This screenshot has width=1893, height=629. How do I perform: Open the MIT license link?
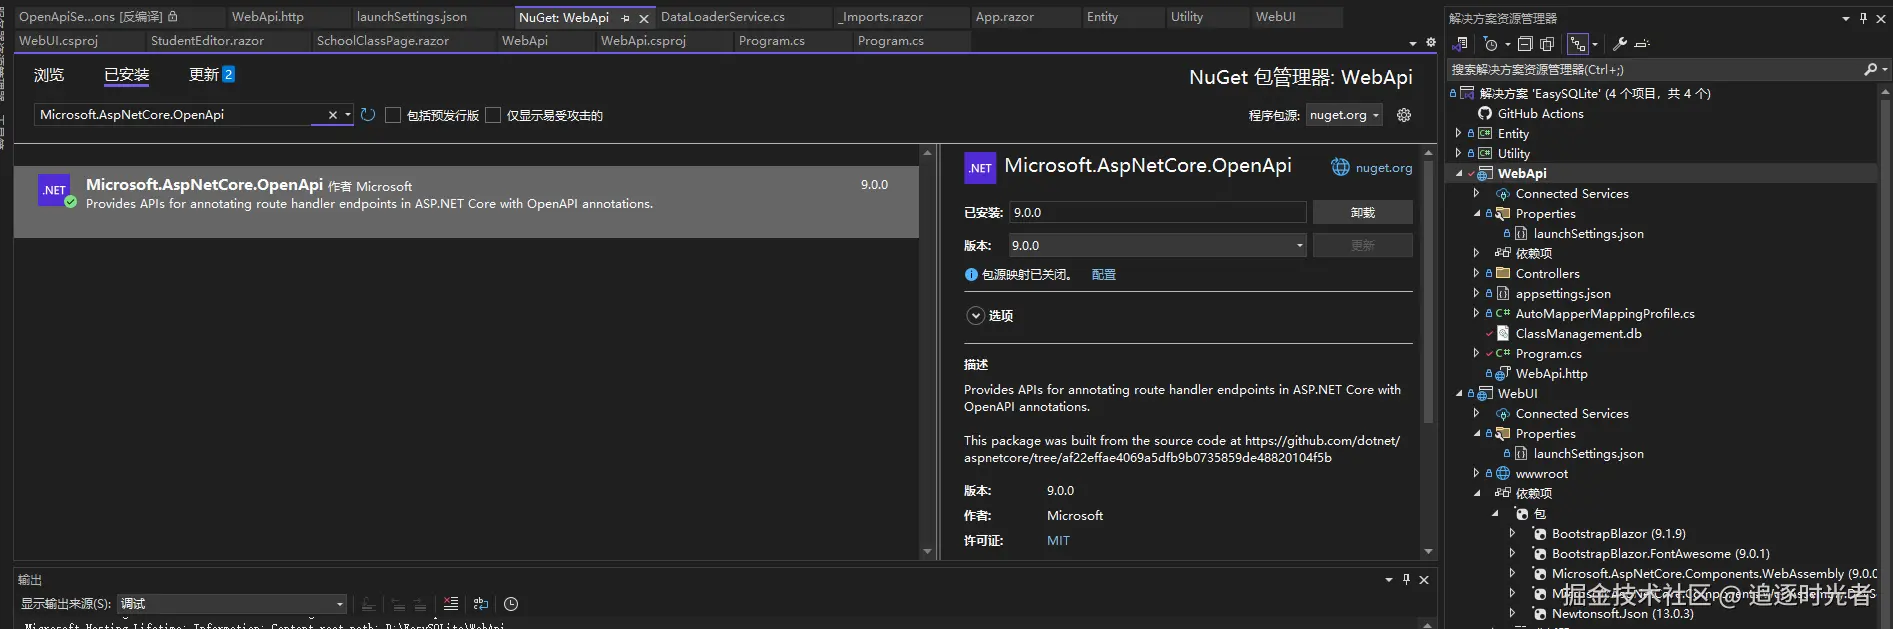tap(1058, 540)
